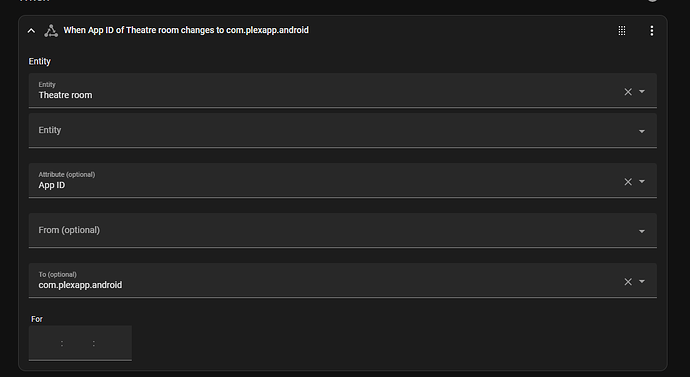The image size is (690, 377).
Task: Open the To (optional) dropdown arrow
Action: tap(642, 281)
